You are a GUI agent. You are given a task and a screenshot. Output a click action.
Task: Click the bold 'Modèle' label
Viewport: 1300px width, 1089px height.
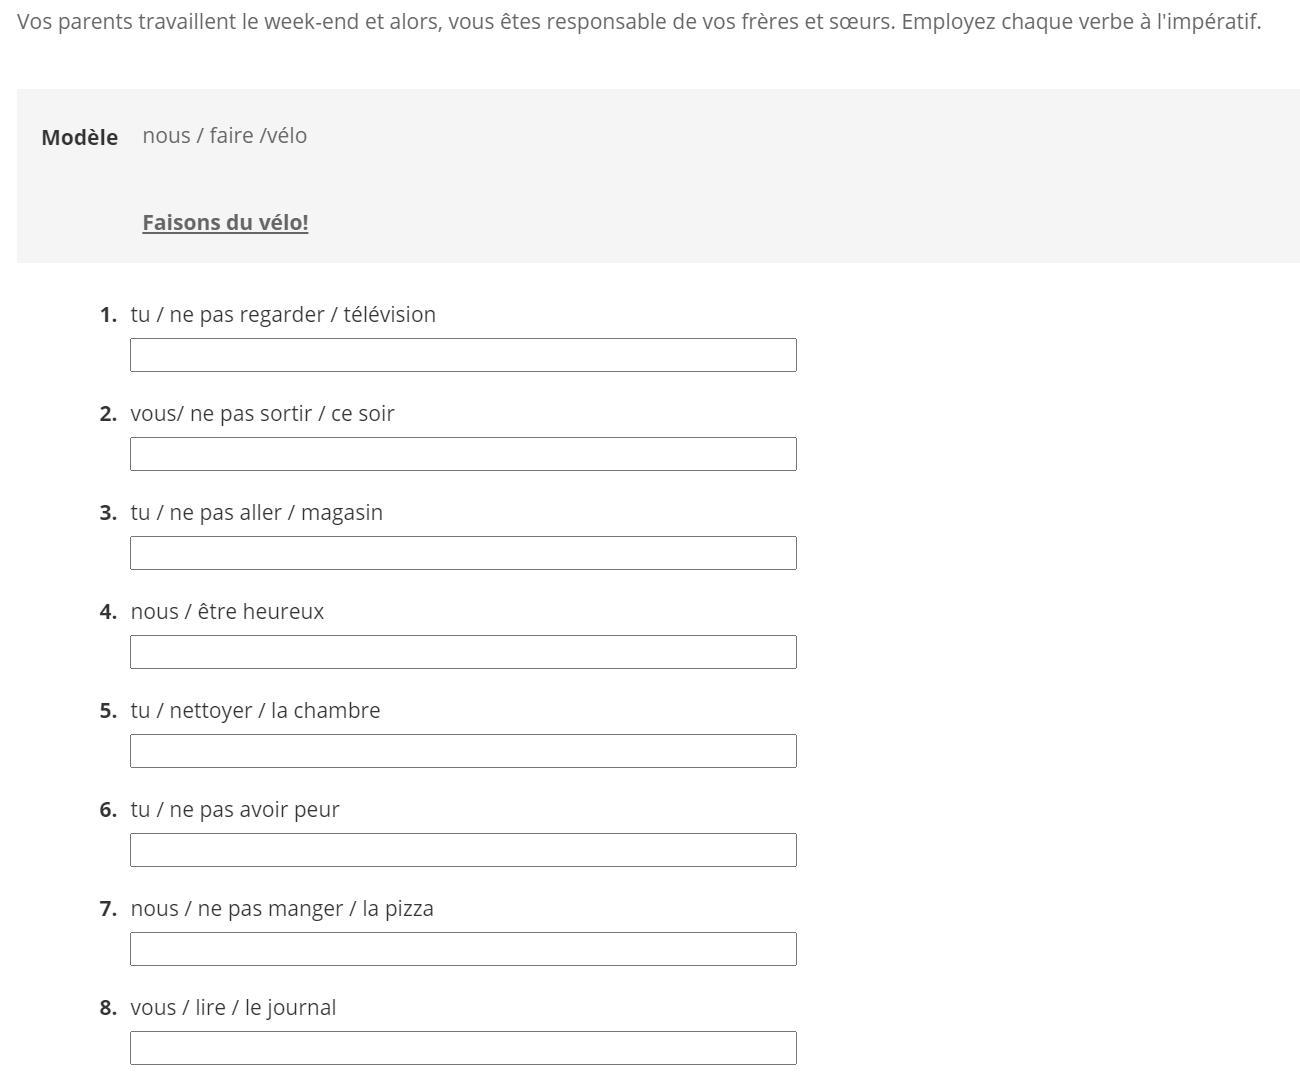80,137
